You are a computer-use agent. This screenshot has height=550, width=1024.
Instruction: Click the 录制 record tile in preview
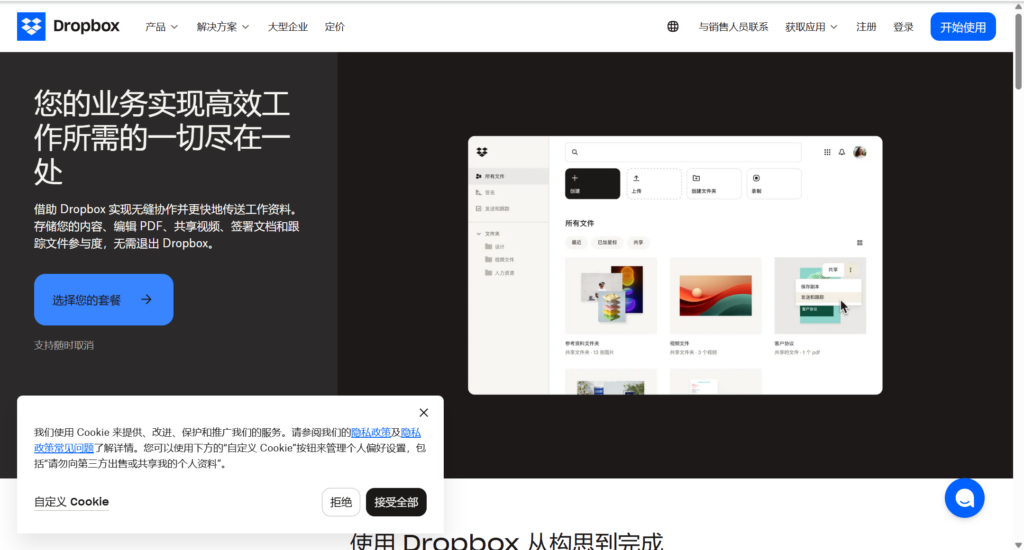(x=774, y=184)
